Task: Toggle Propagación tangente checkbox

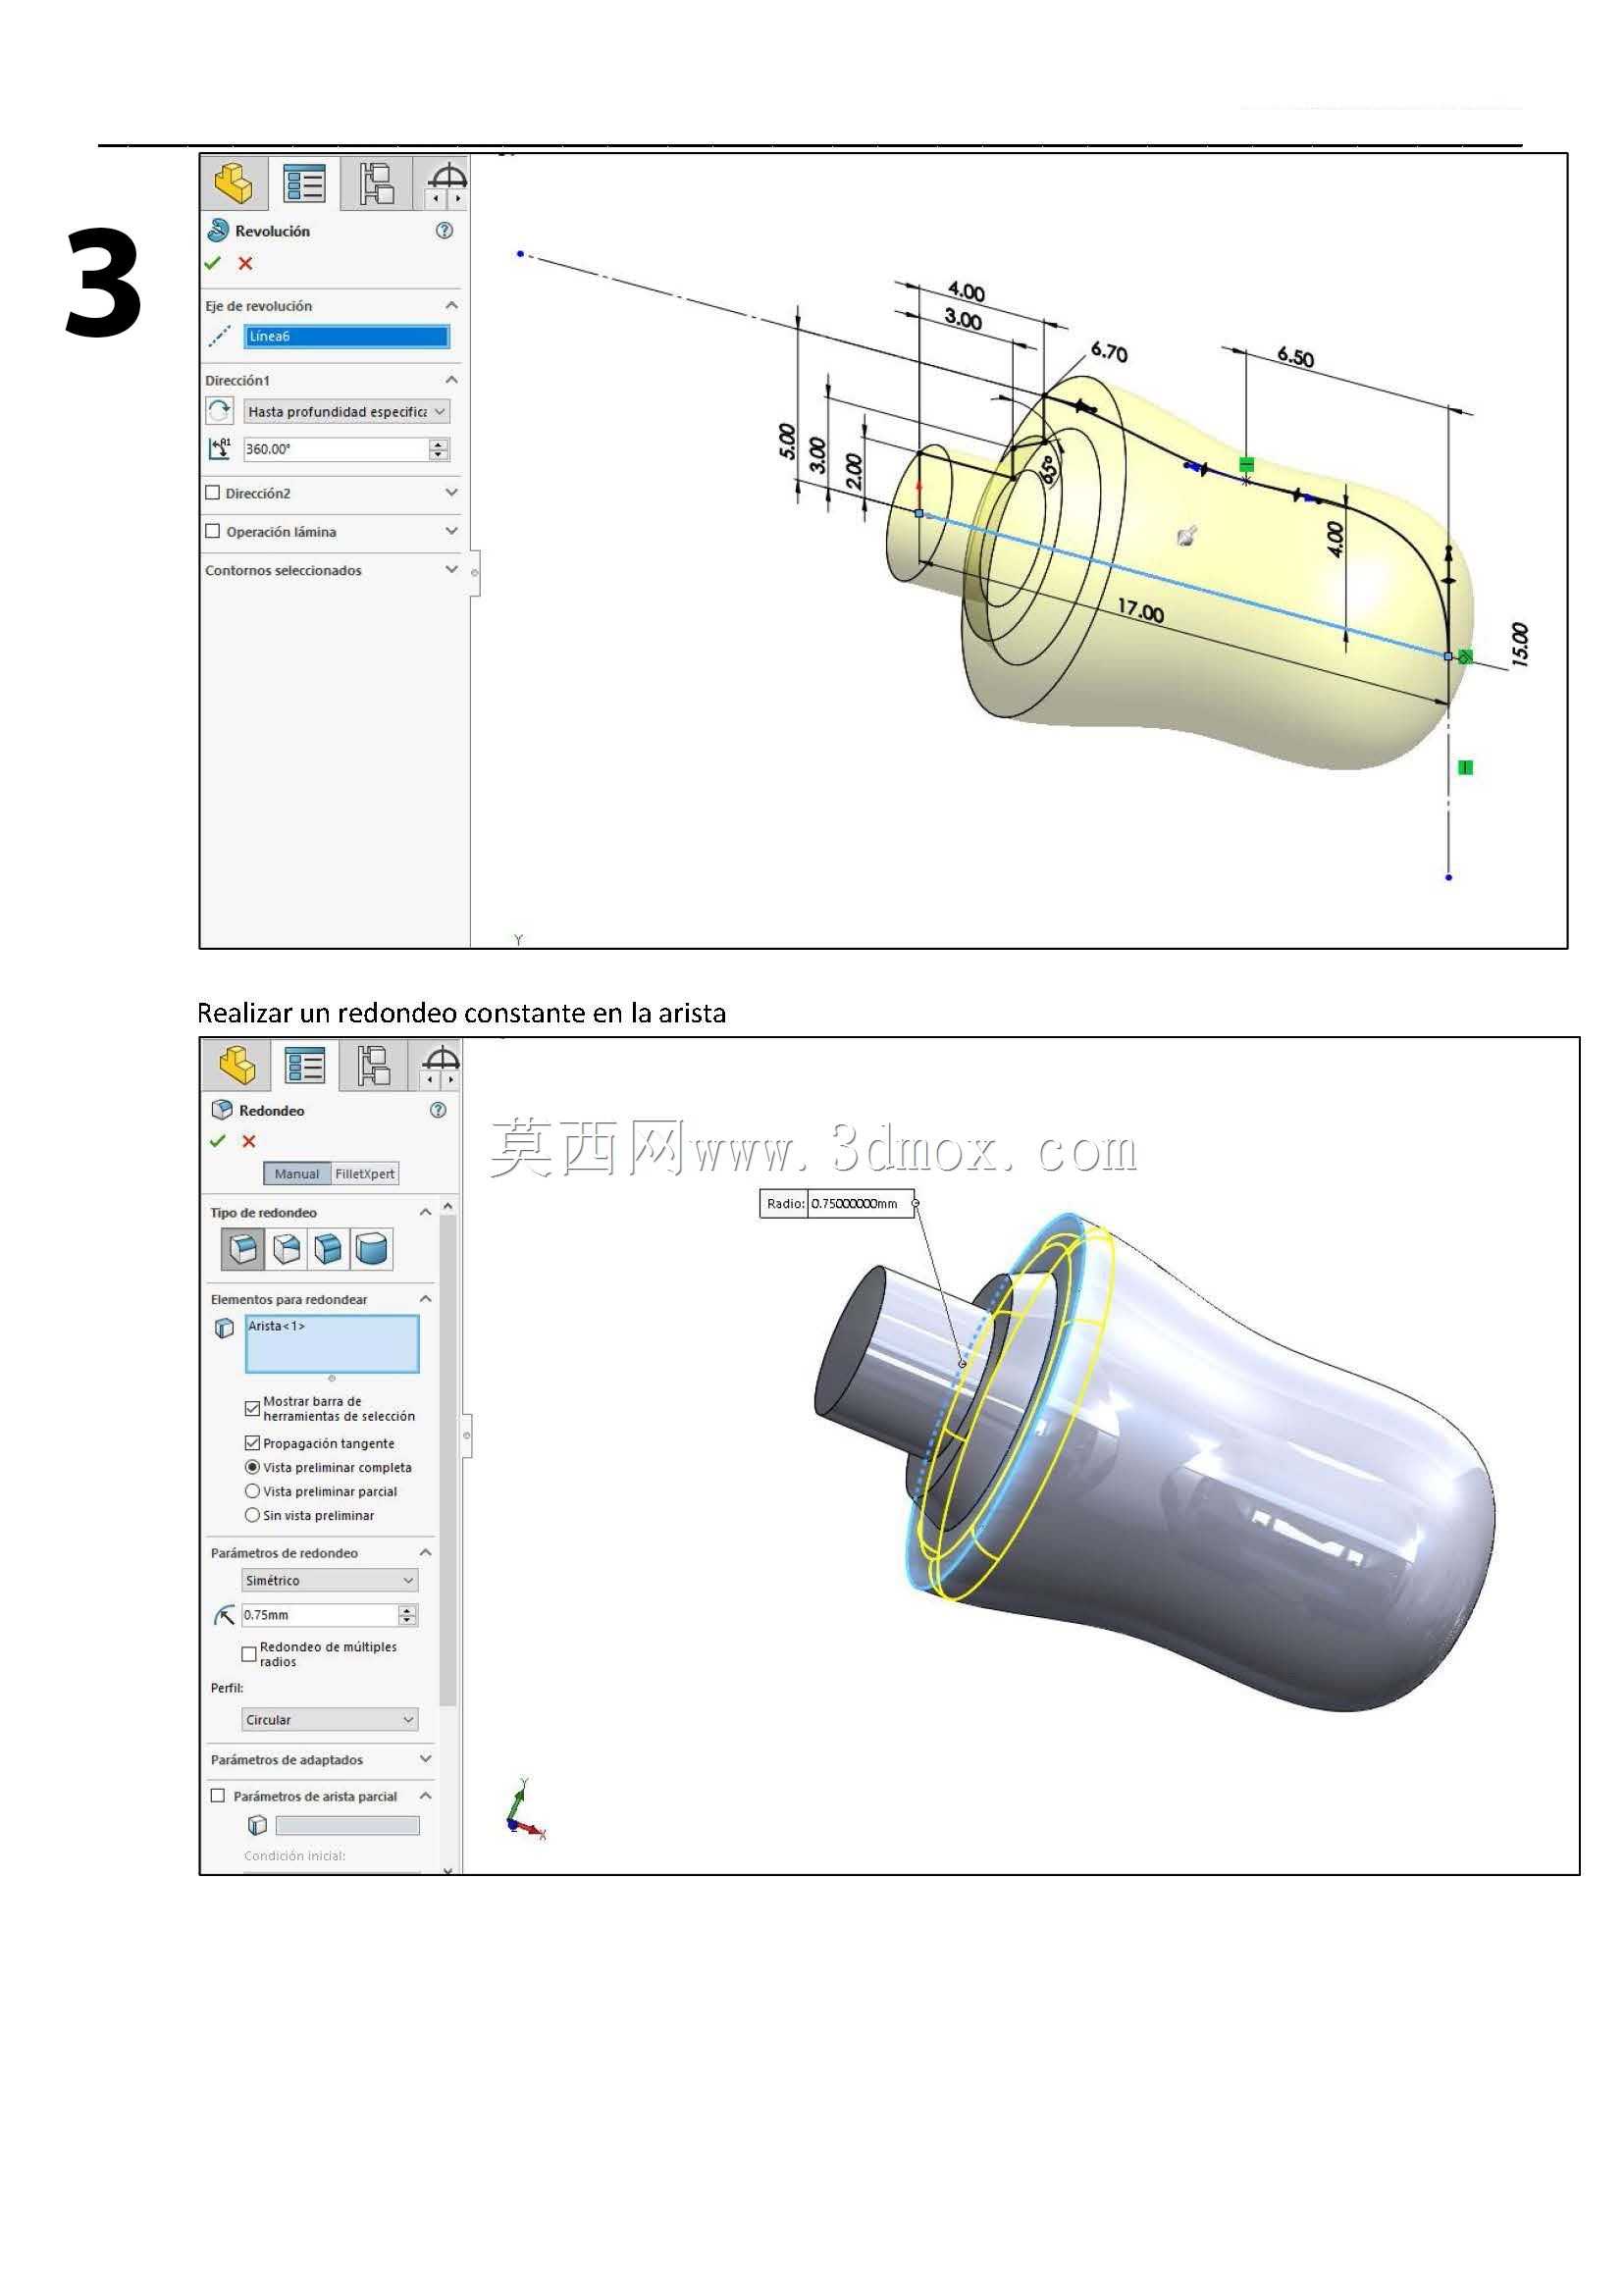Action: click(x=252, y=1443)
